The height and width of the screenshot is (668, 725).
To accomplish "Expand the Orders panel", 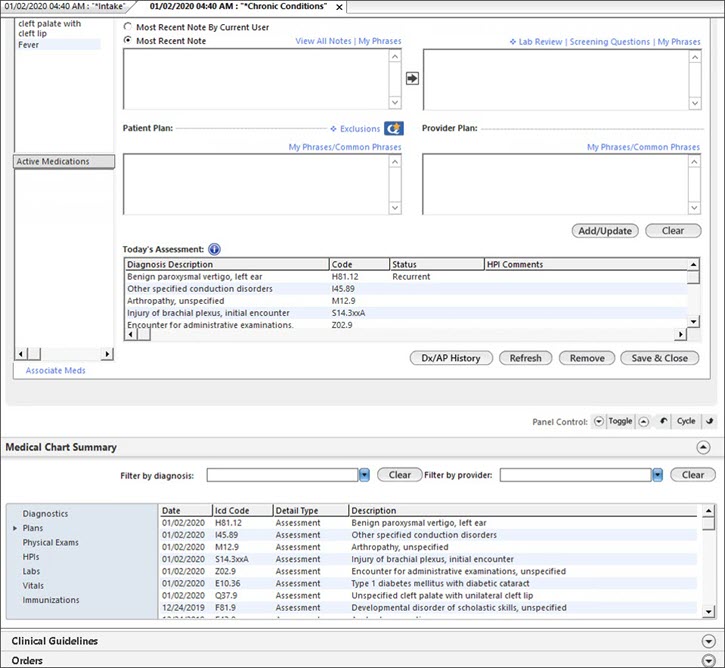I will coord(708,661).
